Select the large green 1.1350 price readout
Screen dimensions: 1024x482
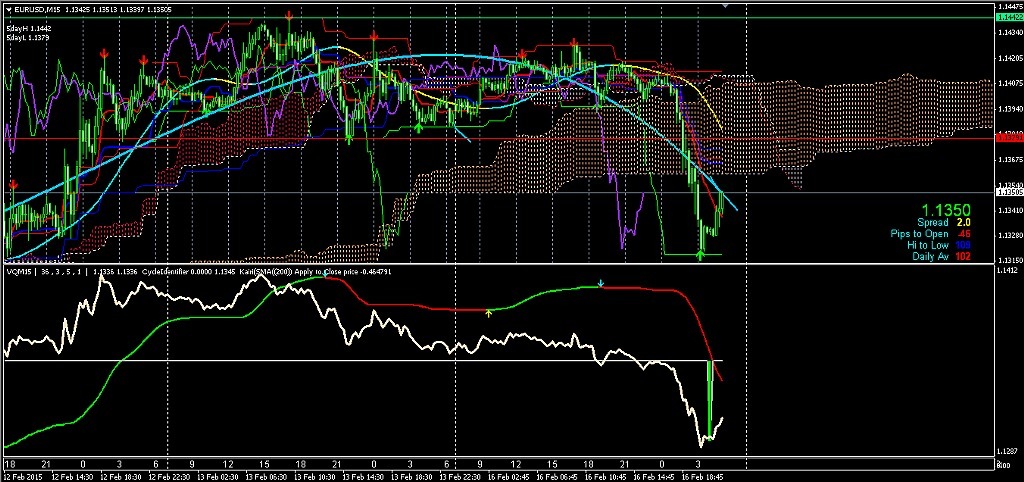pyautogui.click(x=946, y=210)
